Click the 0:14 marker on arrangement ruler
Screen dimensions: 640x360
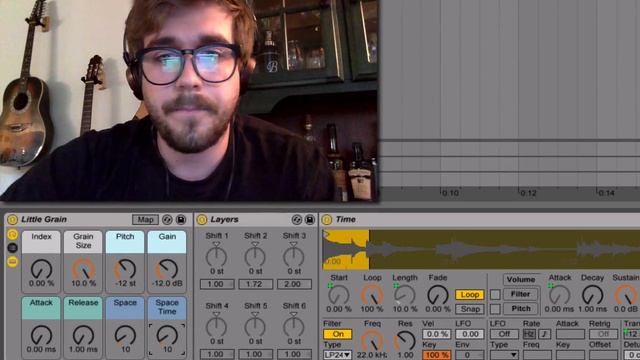[x=606, y=193]
